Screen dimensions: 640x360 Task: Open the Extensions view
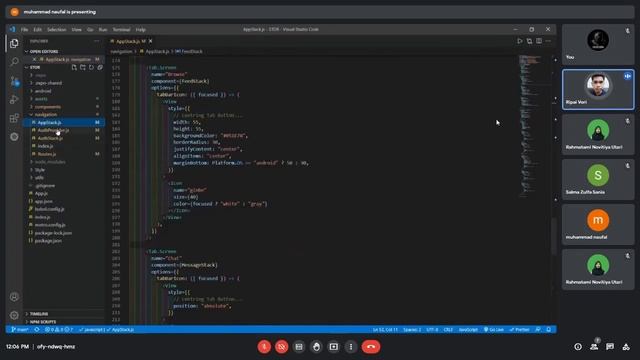pyautogui.click(x=14, y=118)
